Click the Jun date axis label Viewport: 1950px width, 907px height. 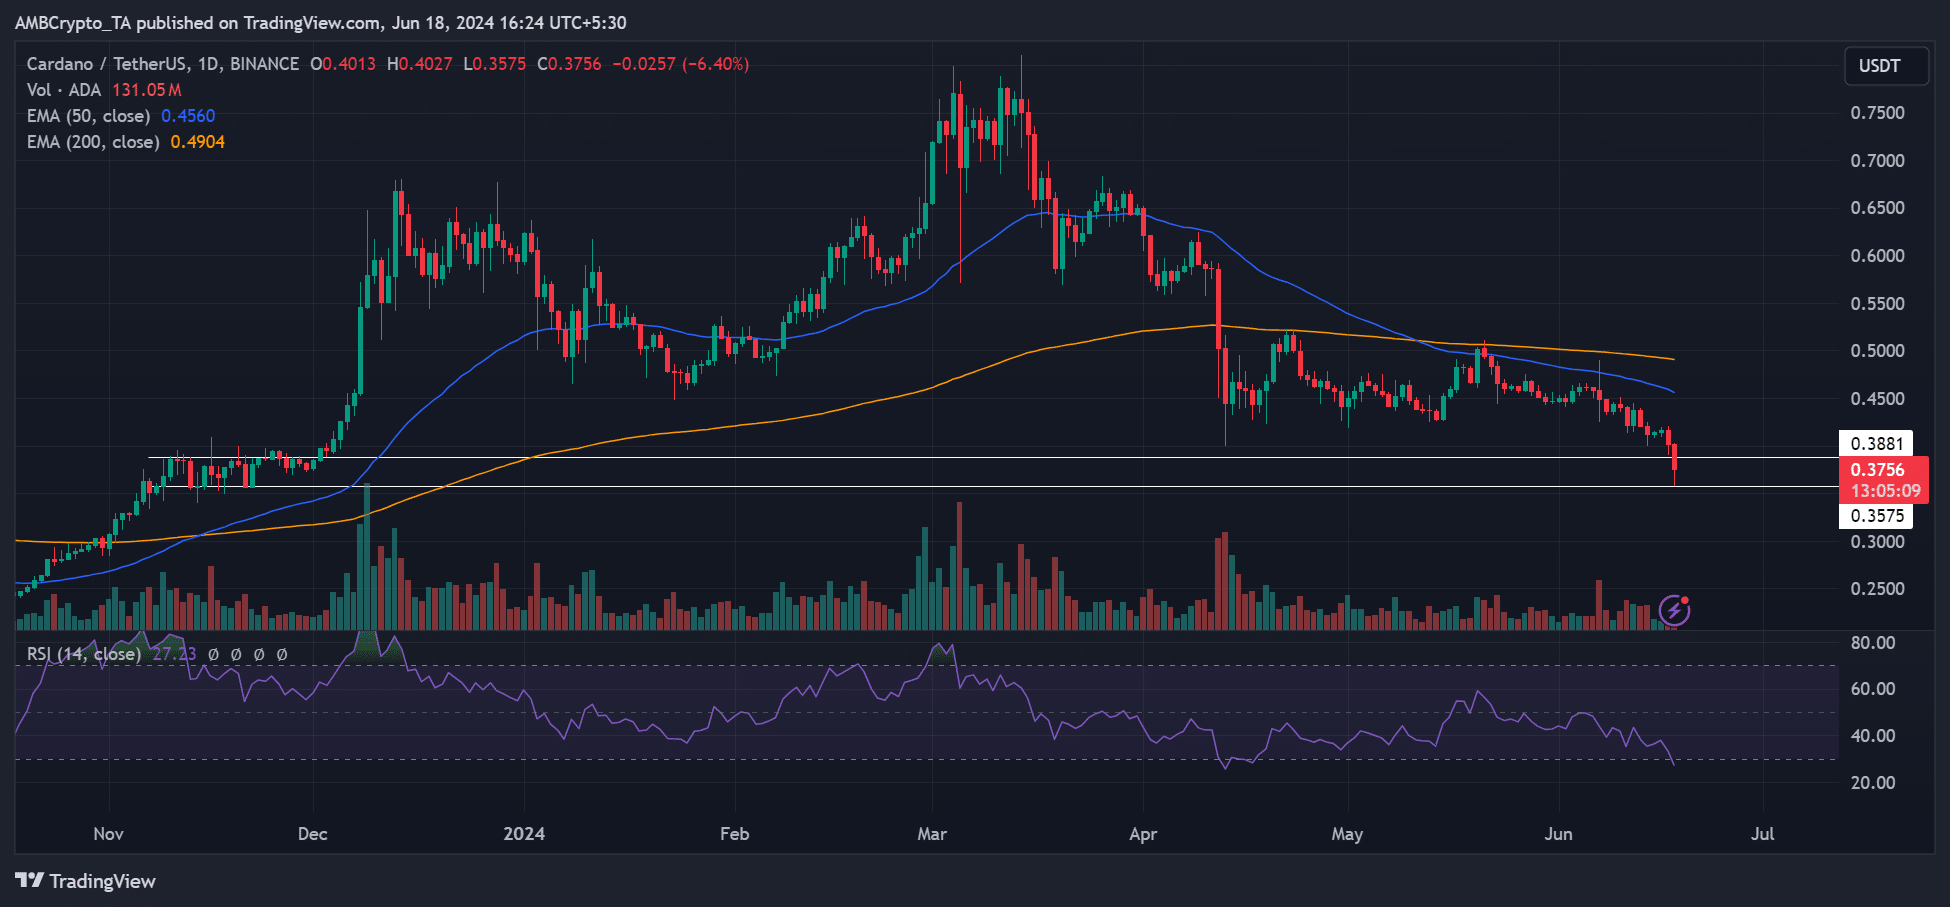tap(1558, 834)
